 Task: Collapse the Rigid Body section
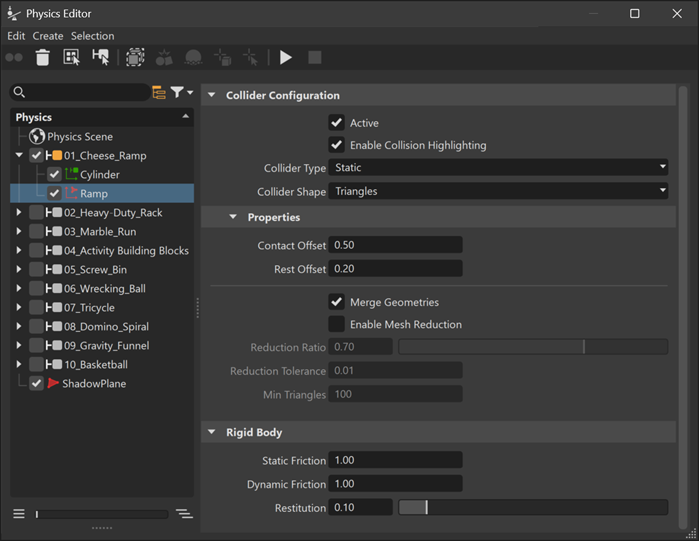(x=212, y=432)
